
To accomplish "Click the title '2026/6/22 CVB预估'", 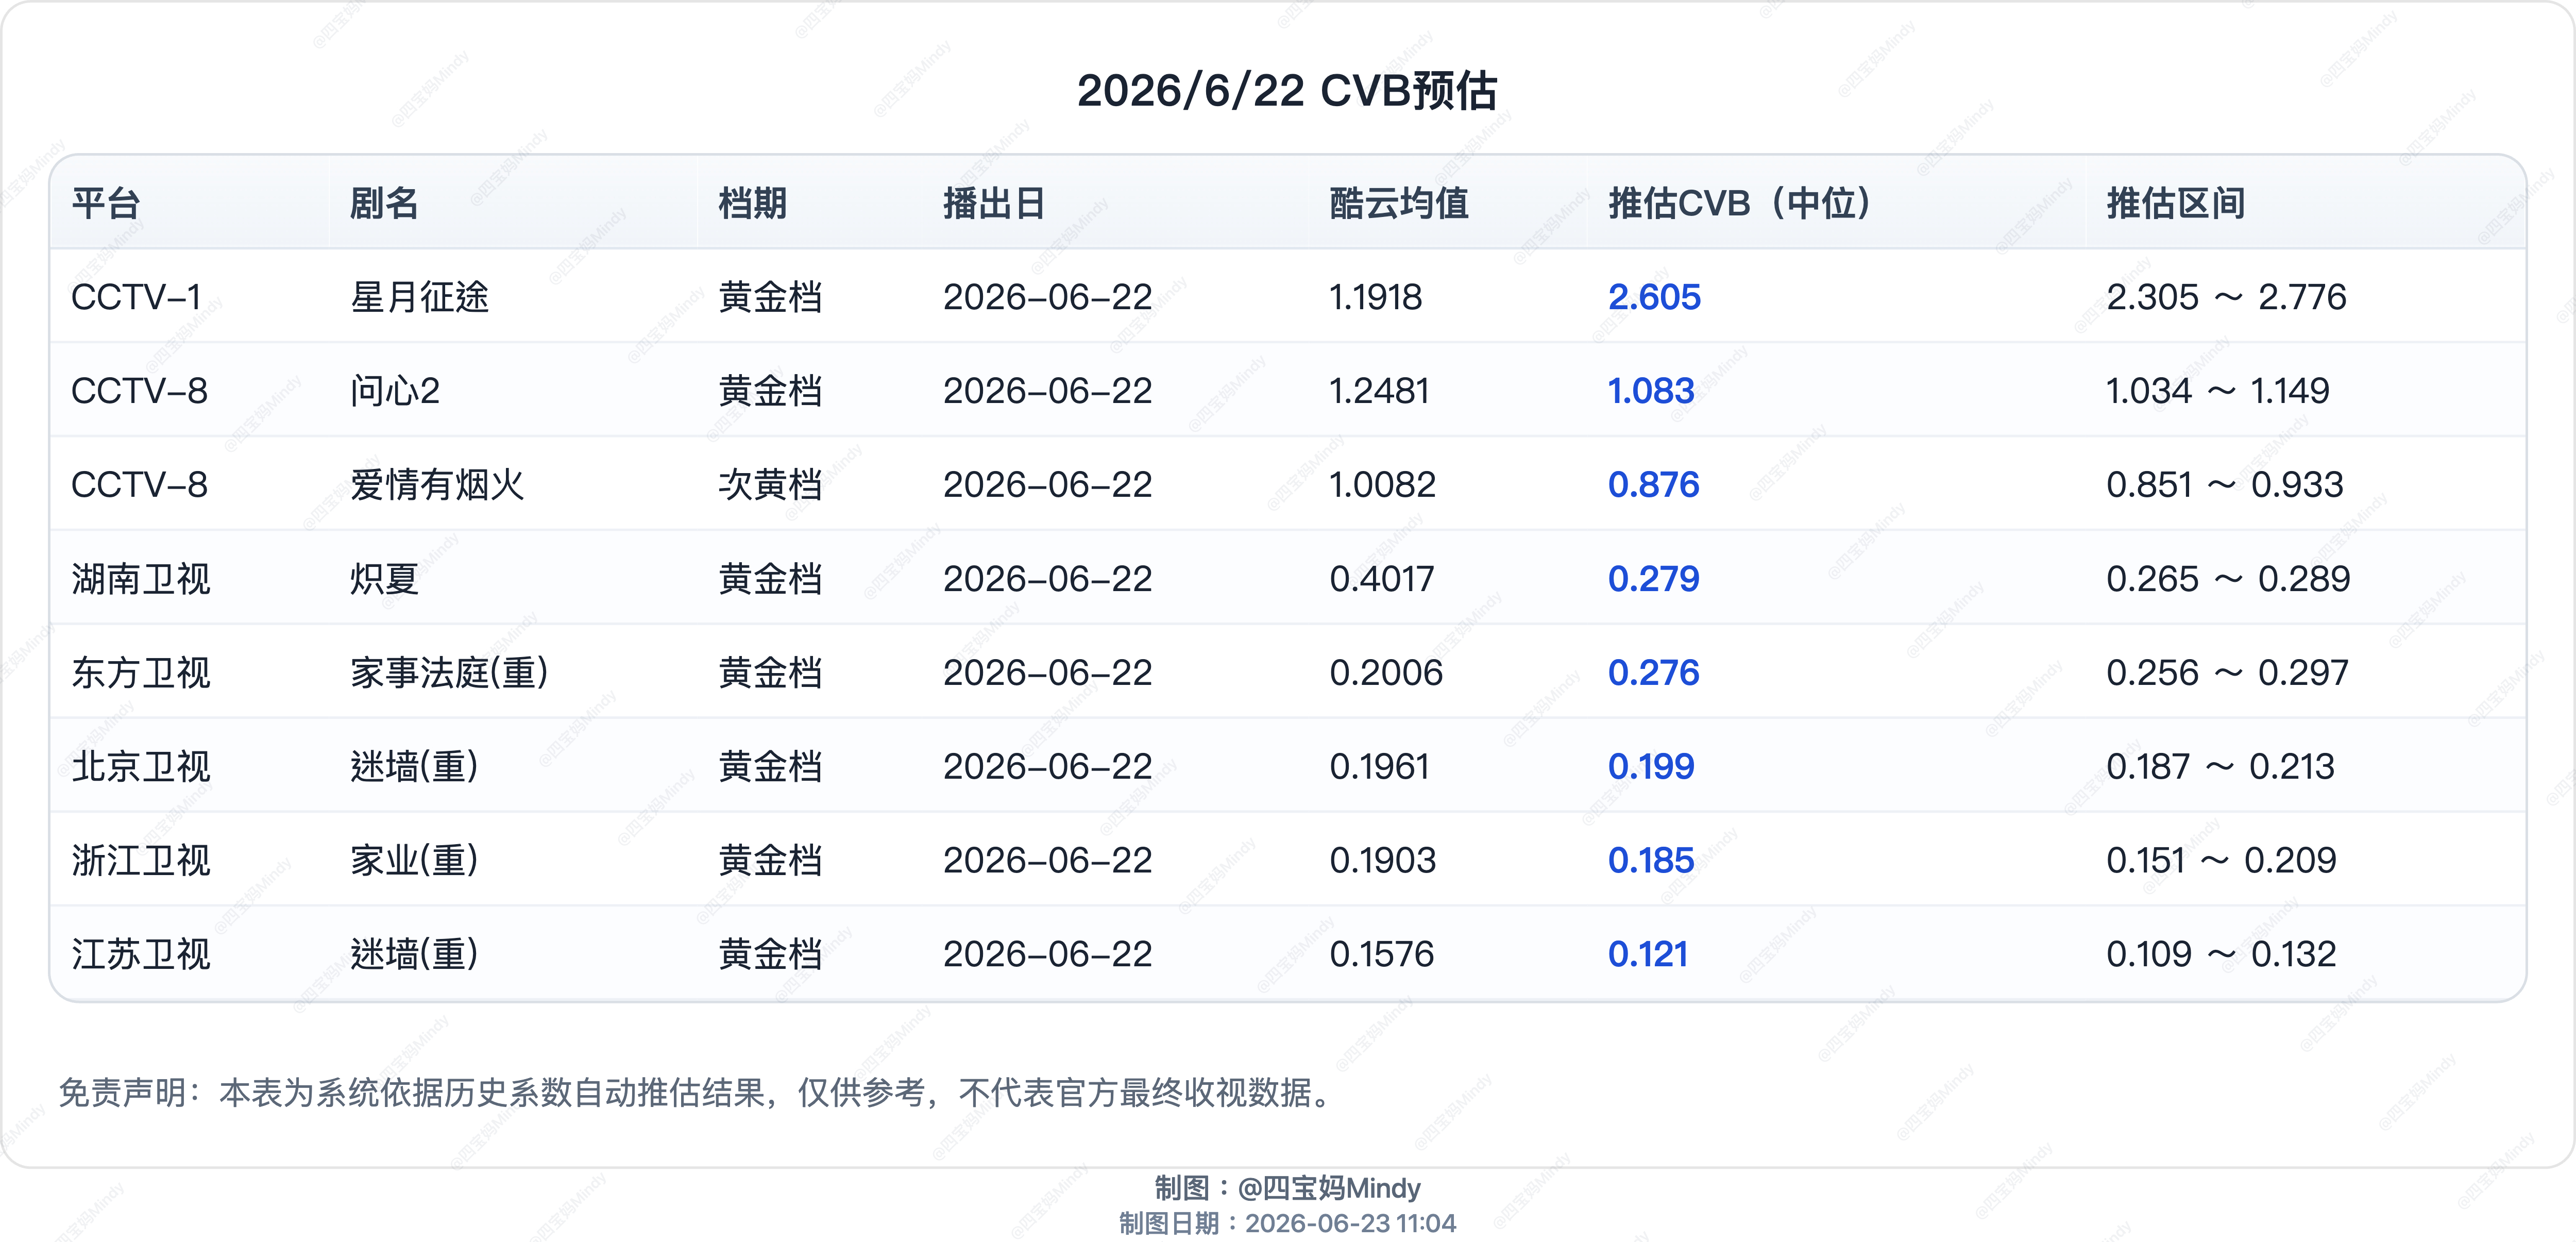I will tap(1287, 91).
